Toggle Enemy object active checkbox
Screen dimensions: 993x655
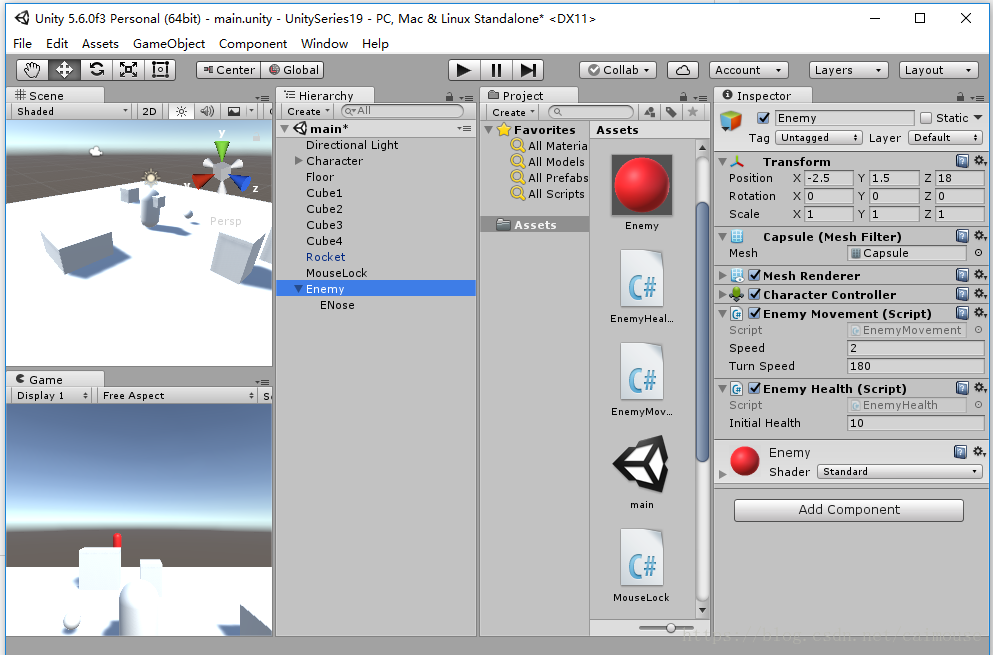tap(763, 118)
